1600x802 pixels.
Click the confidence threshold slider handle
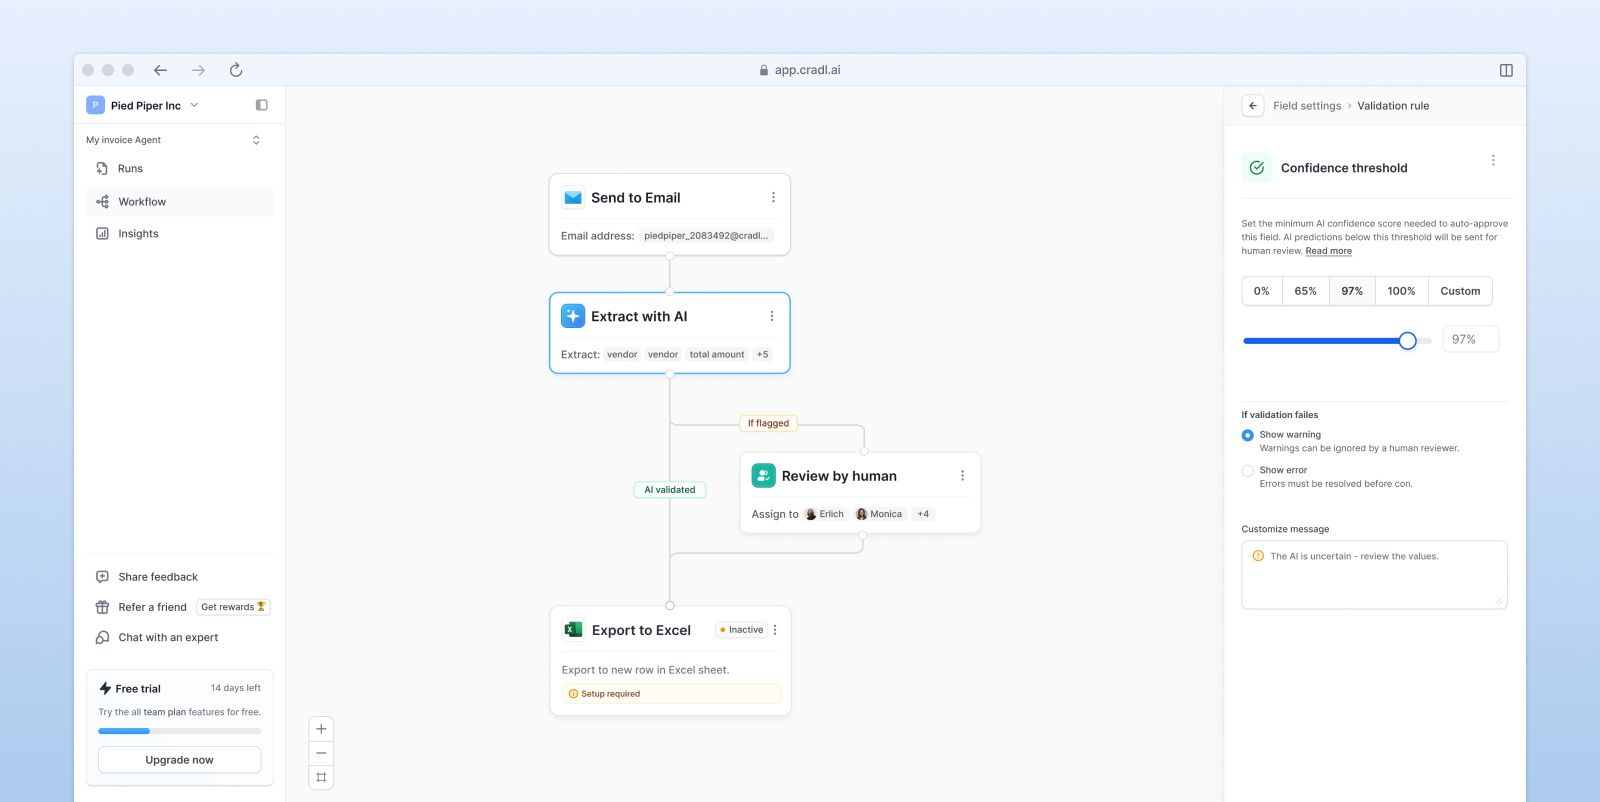click(x=1408, y=341)
